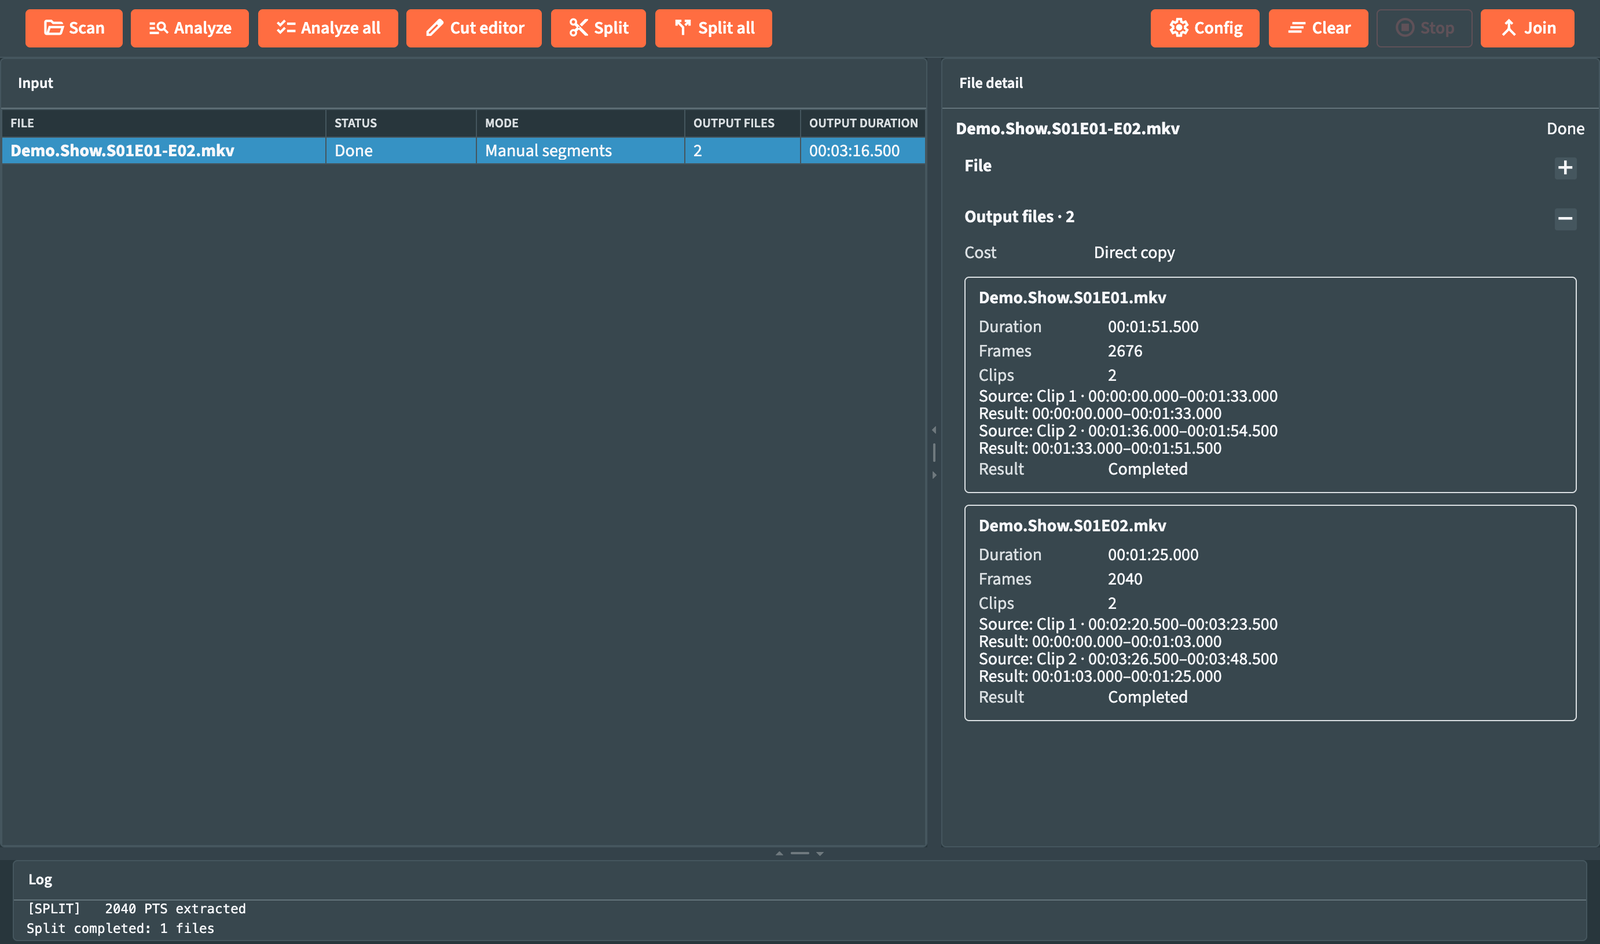Screen dimensions: 1600x944
Task: Select Demo.Show.S01E01-E02.mkv row
Action: 464,151
